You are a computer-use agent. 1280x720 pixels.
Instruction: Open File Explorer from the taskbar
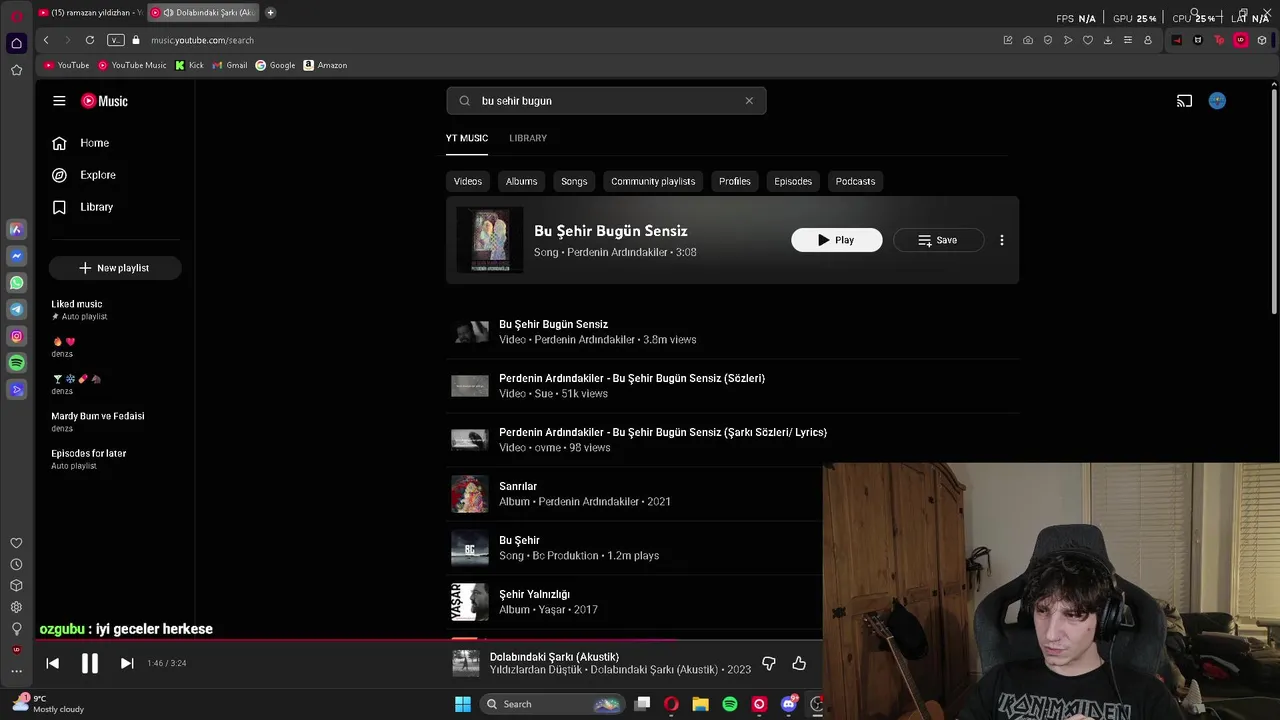[700, 704]
